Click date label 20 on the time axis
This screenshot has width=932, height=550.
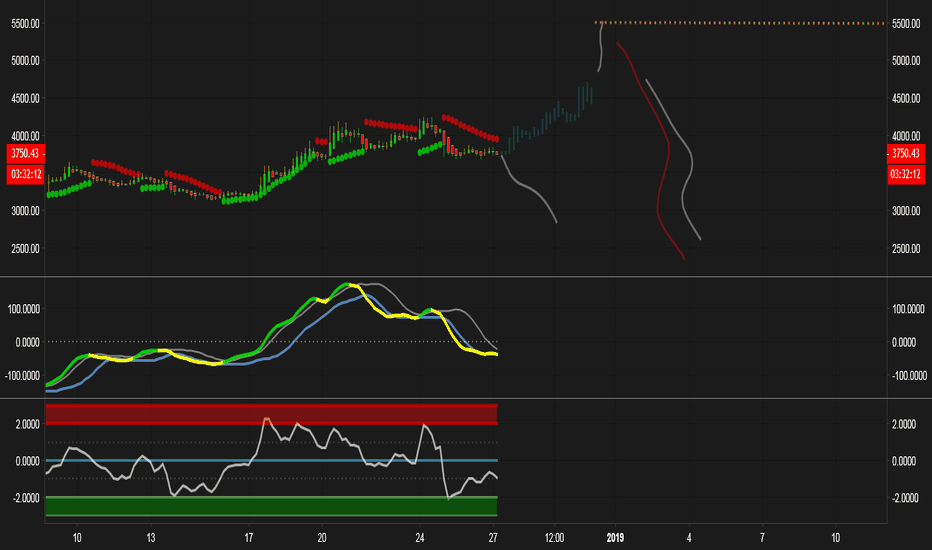tap(322, 538)
